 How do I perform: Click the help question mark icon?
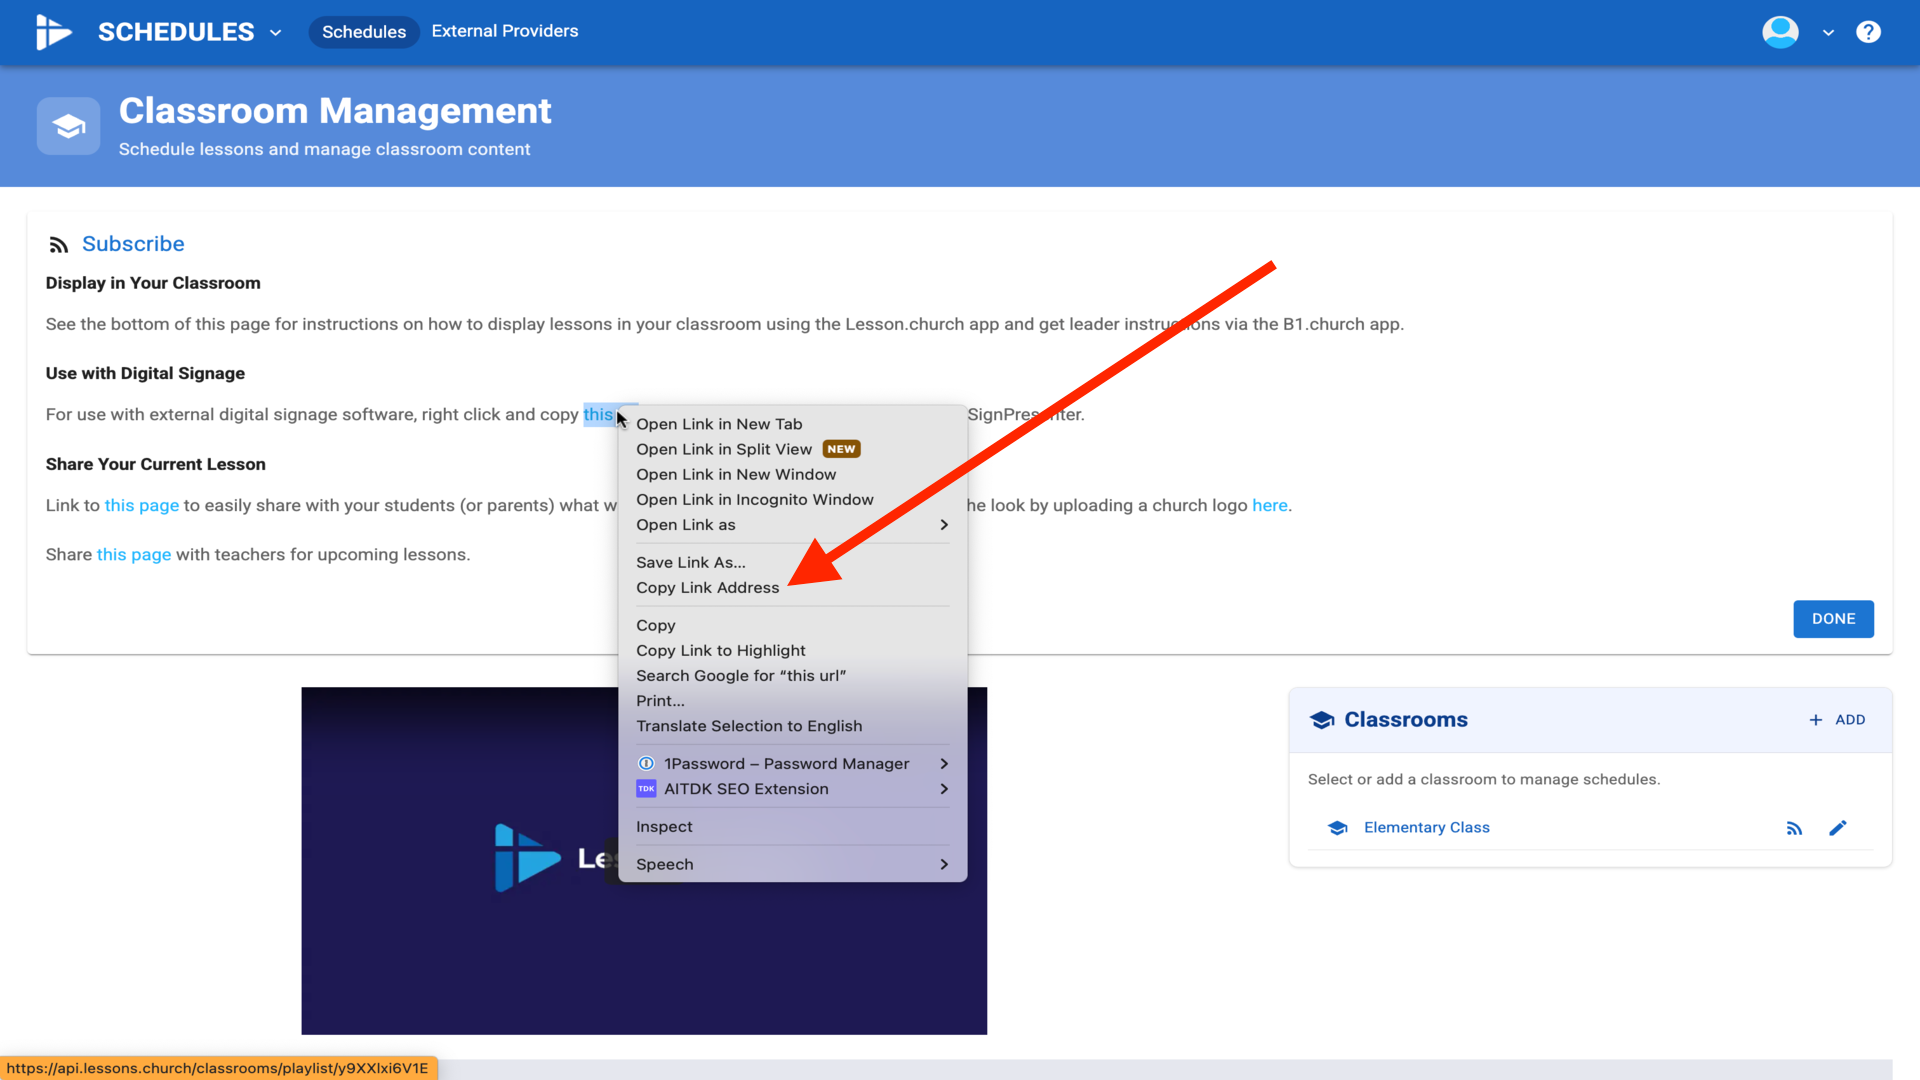[1868, 32]
